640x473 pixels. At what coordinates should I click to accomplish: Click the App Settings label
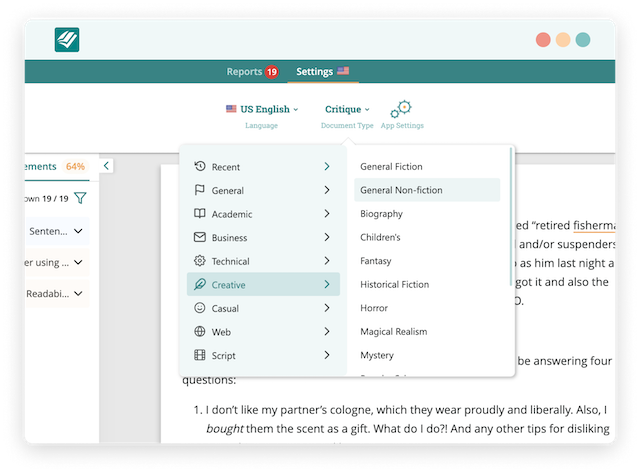point(402,125)
